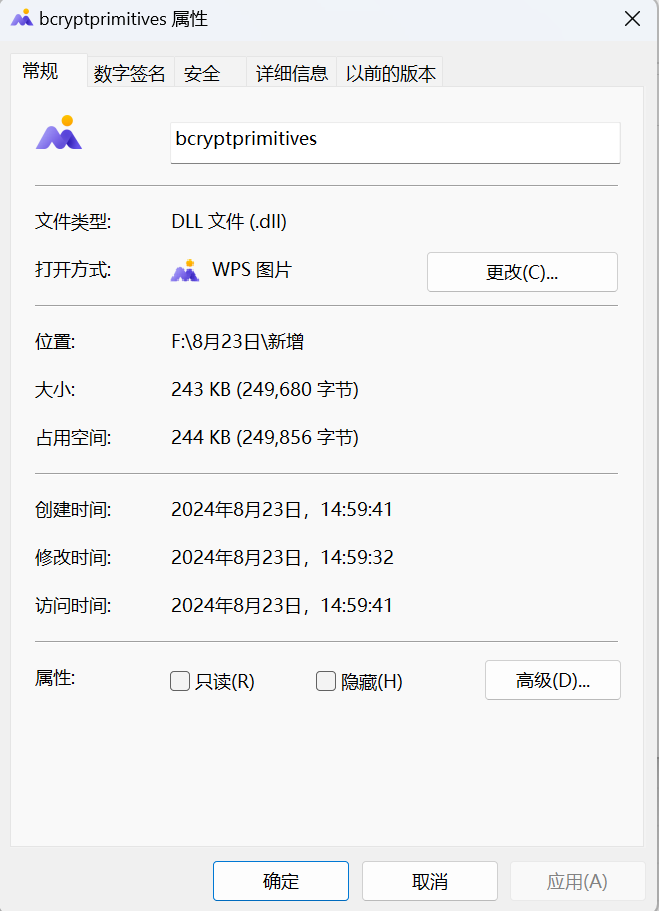
Task: Open the 安全 tab
Action: pyautogui.click(x=210, y=73)
